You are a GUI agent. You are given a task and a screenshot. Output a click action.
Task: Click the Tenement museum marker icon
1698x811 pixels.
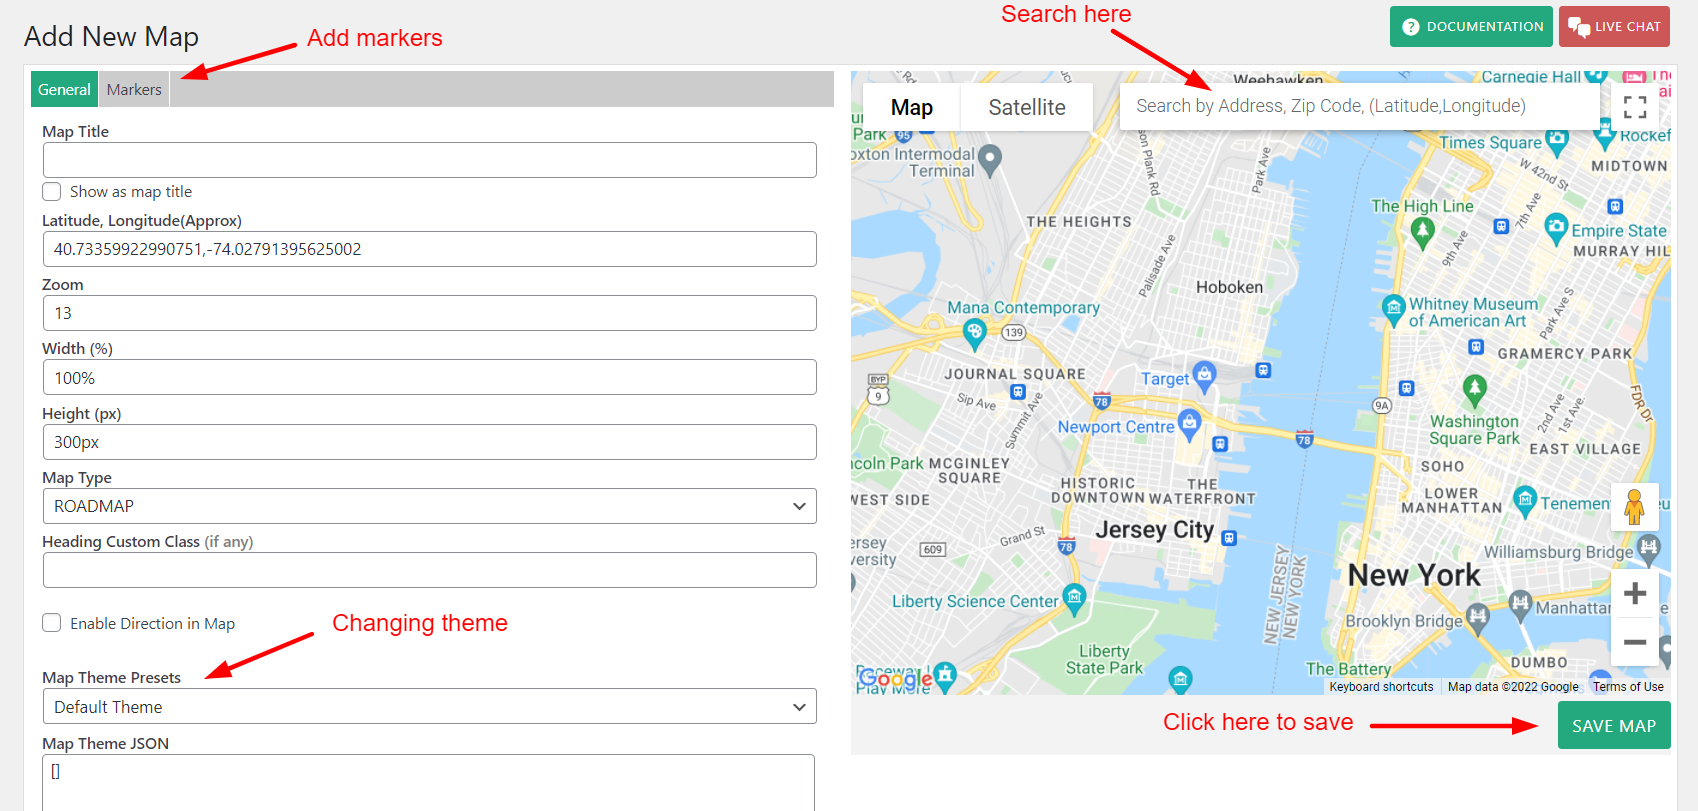coord(1525,500)
